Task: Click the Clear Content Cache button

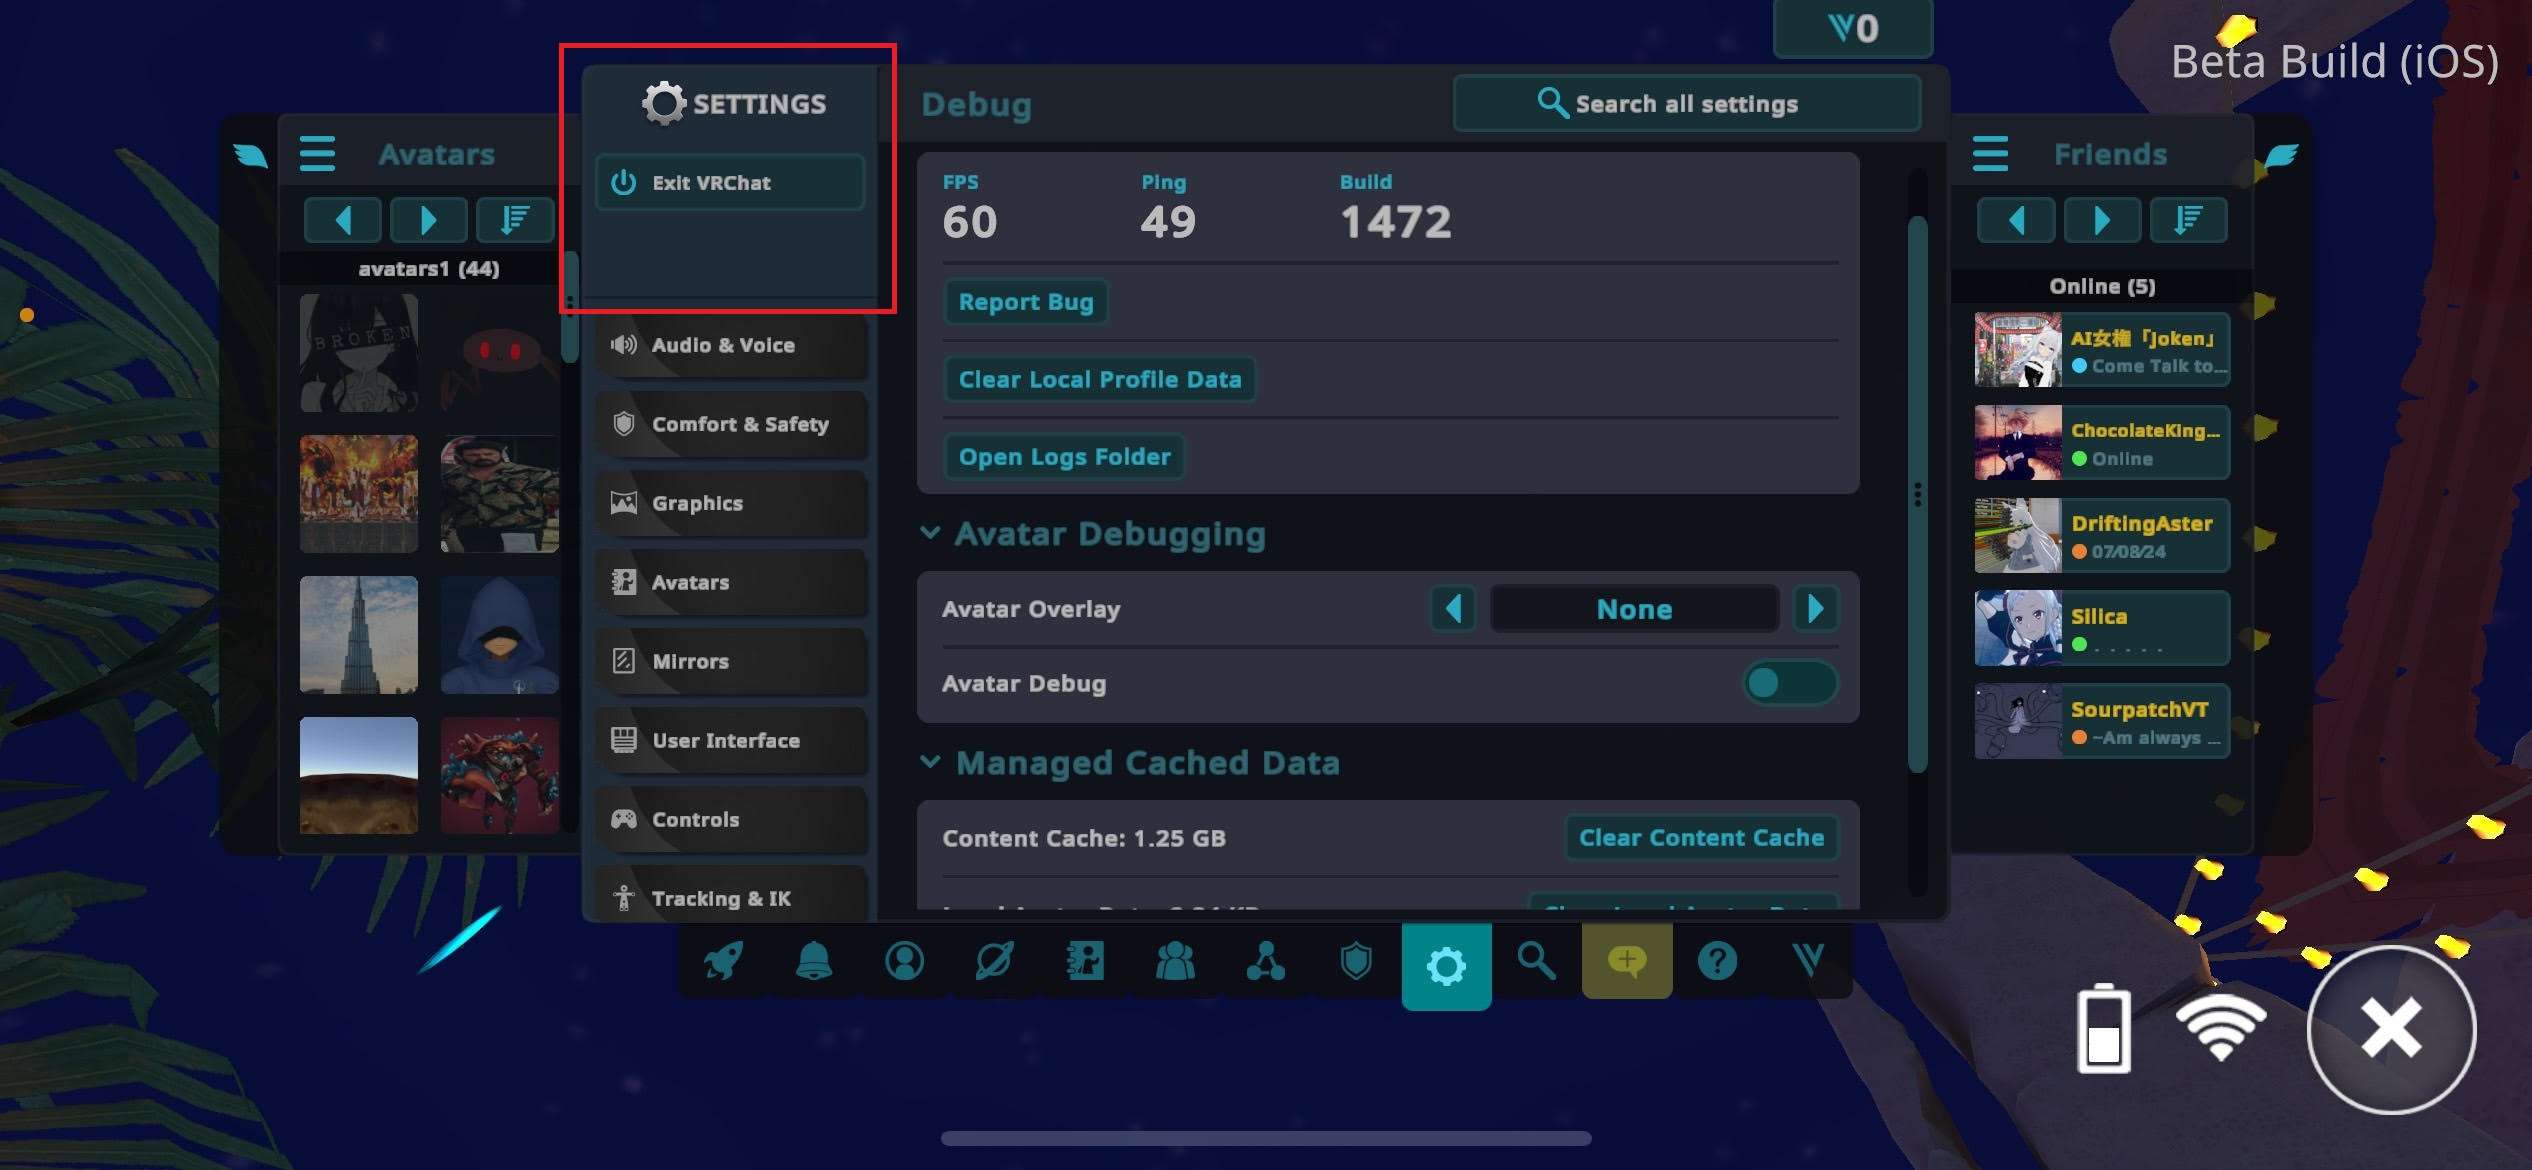Action: 1701,838
